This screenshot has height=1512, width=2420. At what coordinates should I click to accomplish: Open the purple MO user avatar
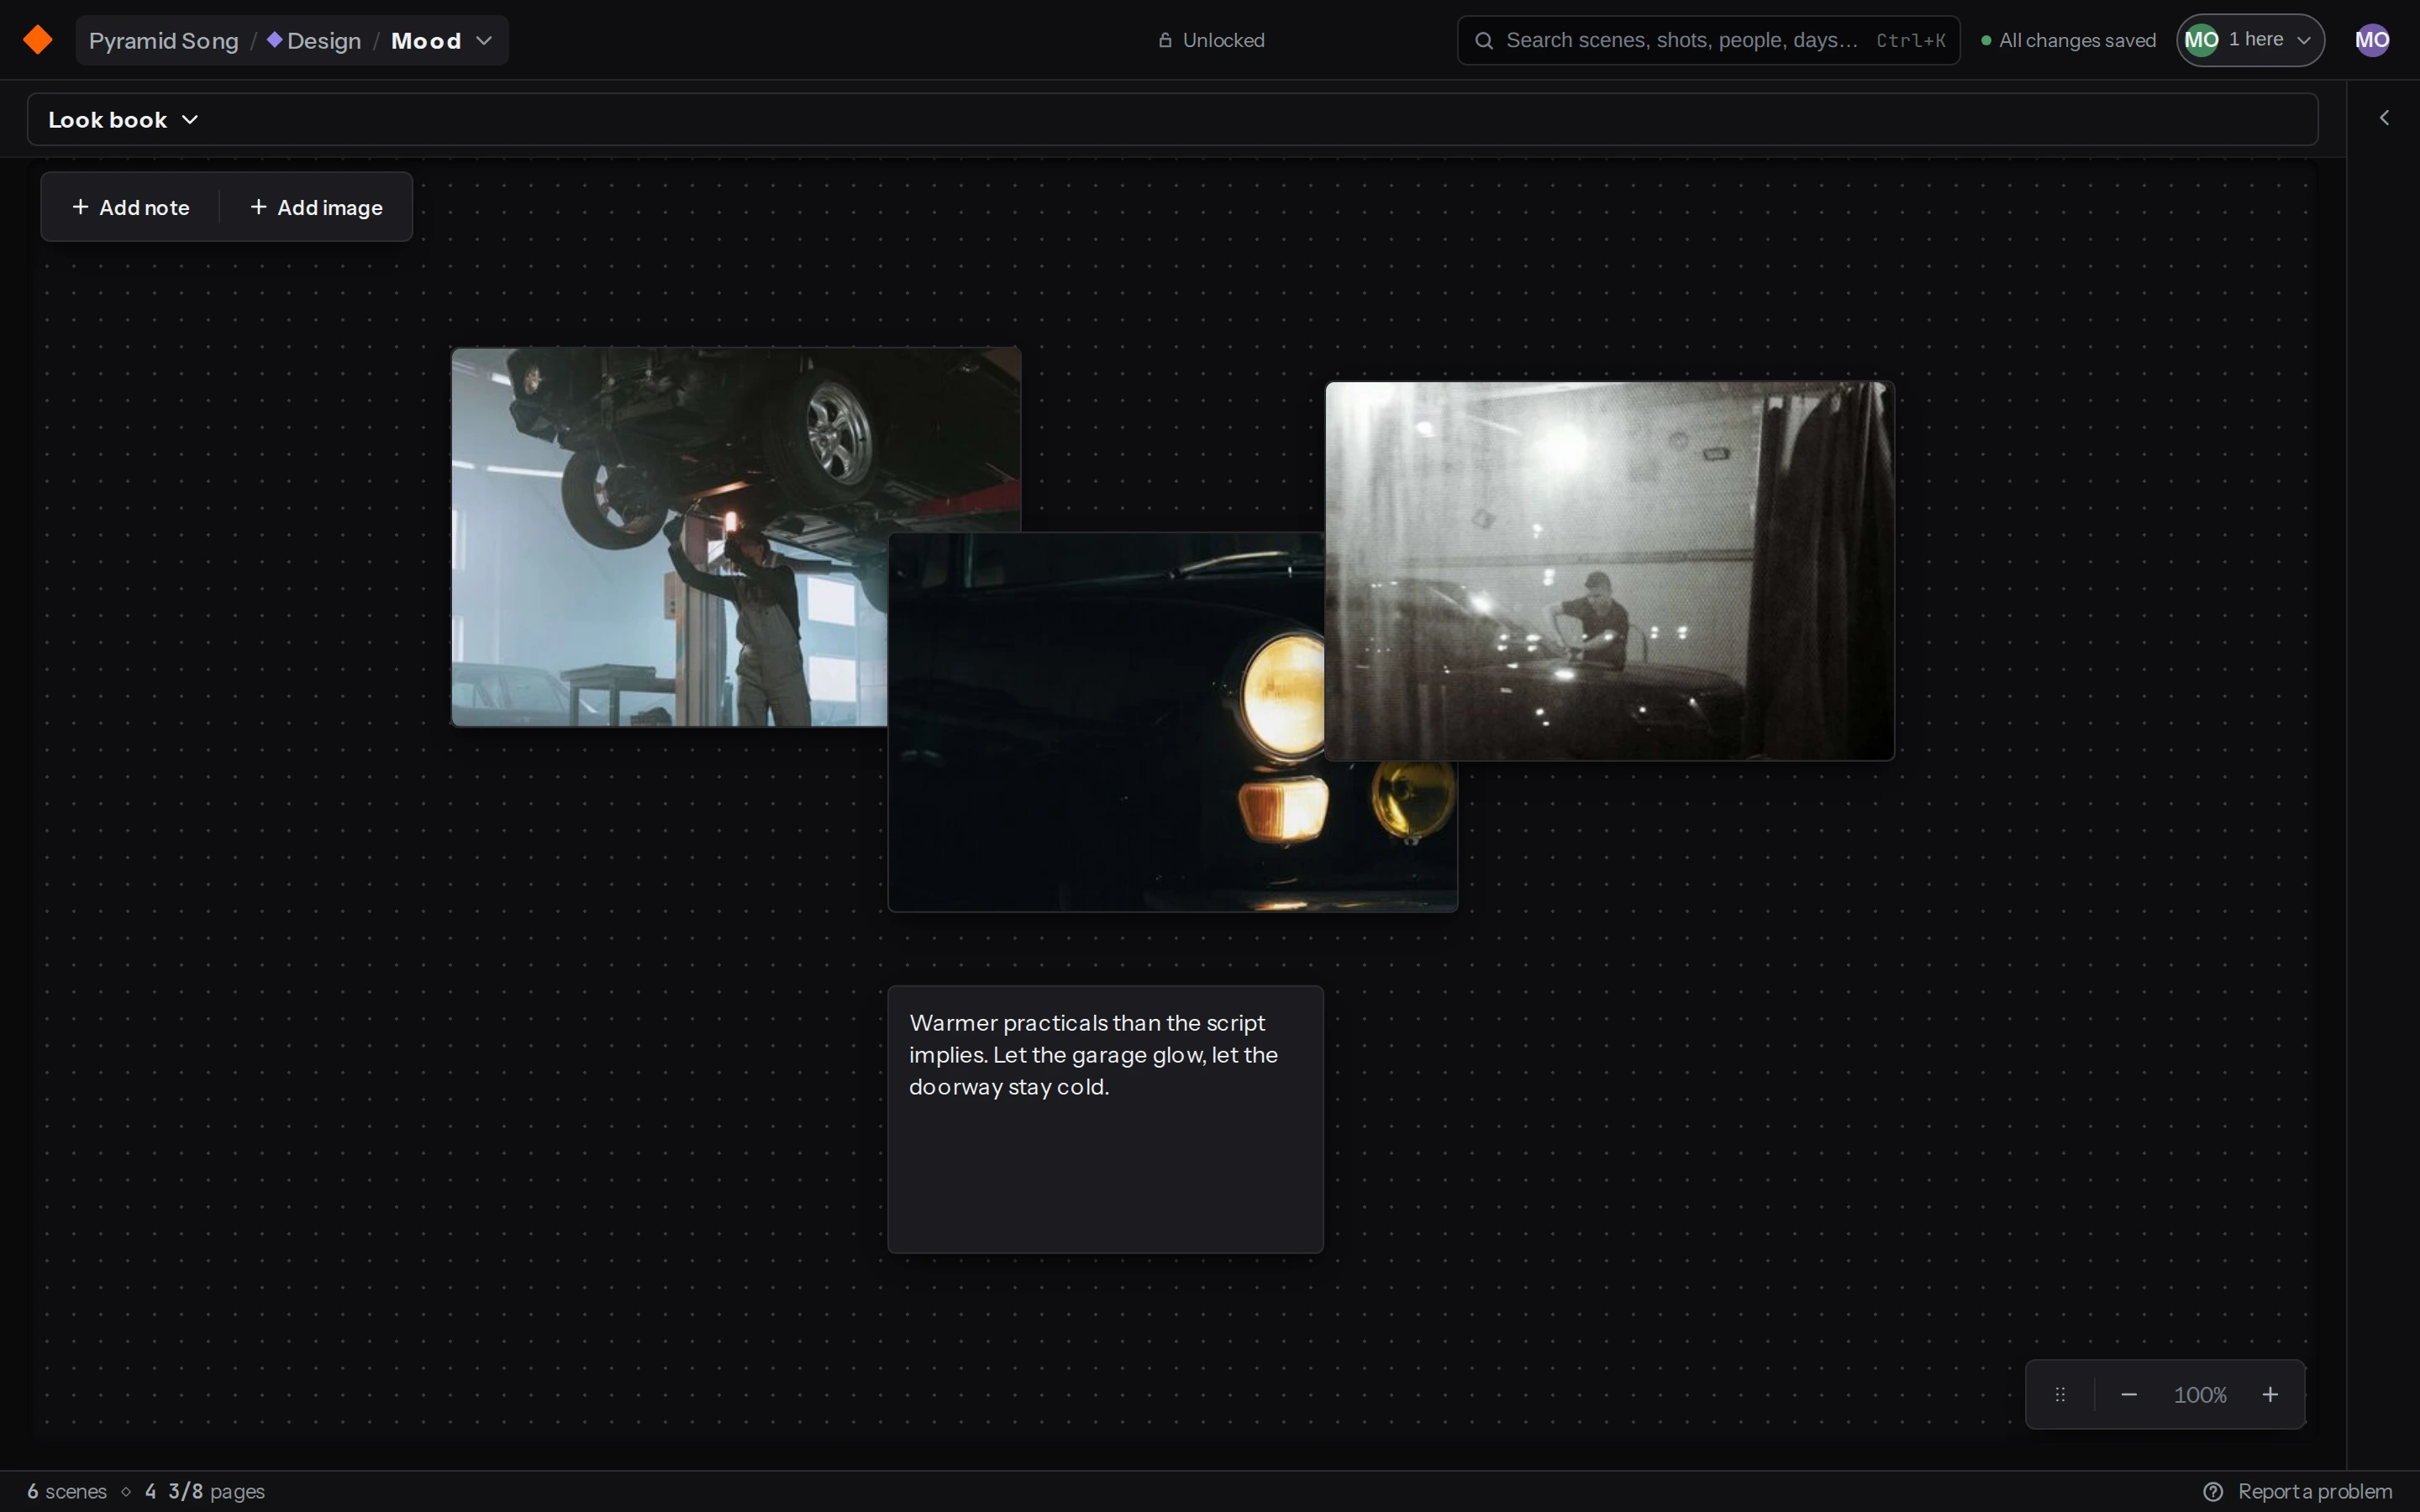[x=2372, y=40]
